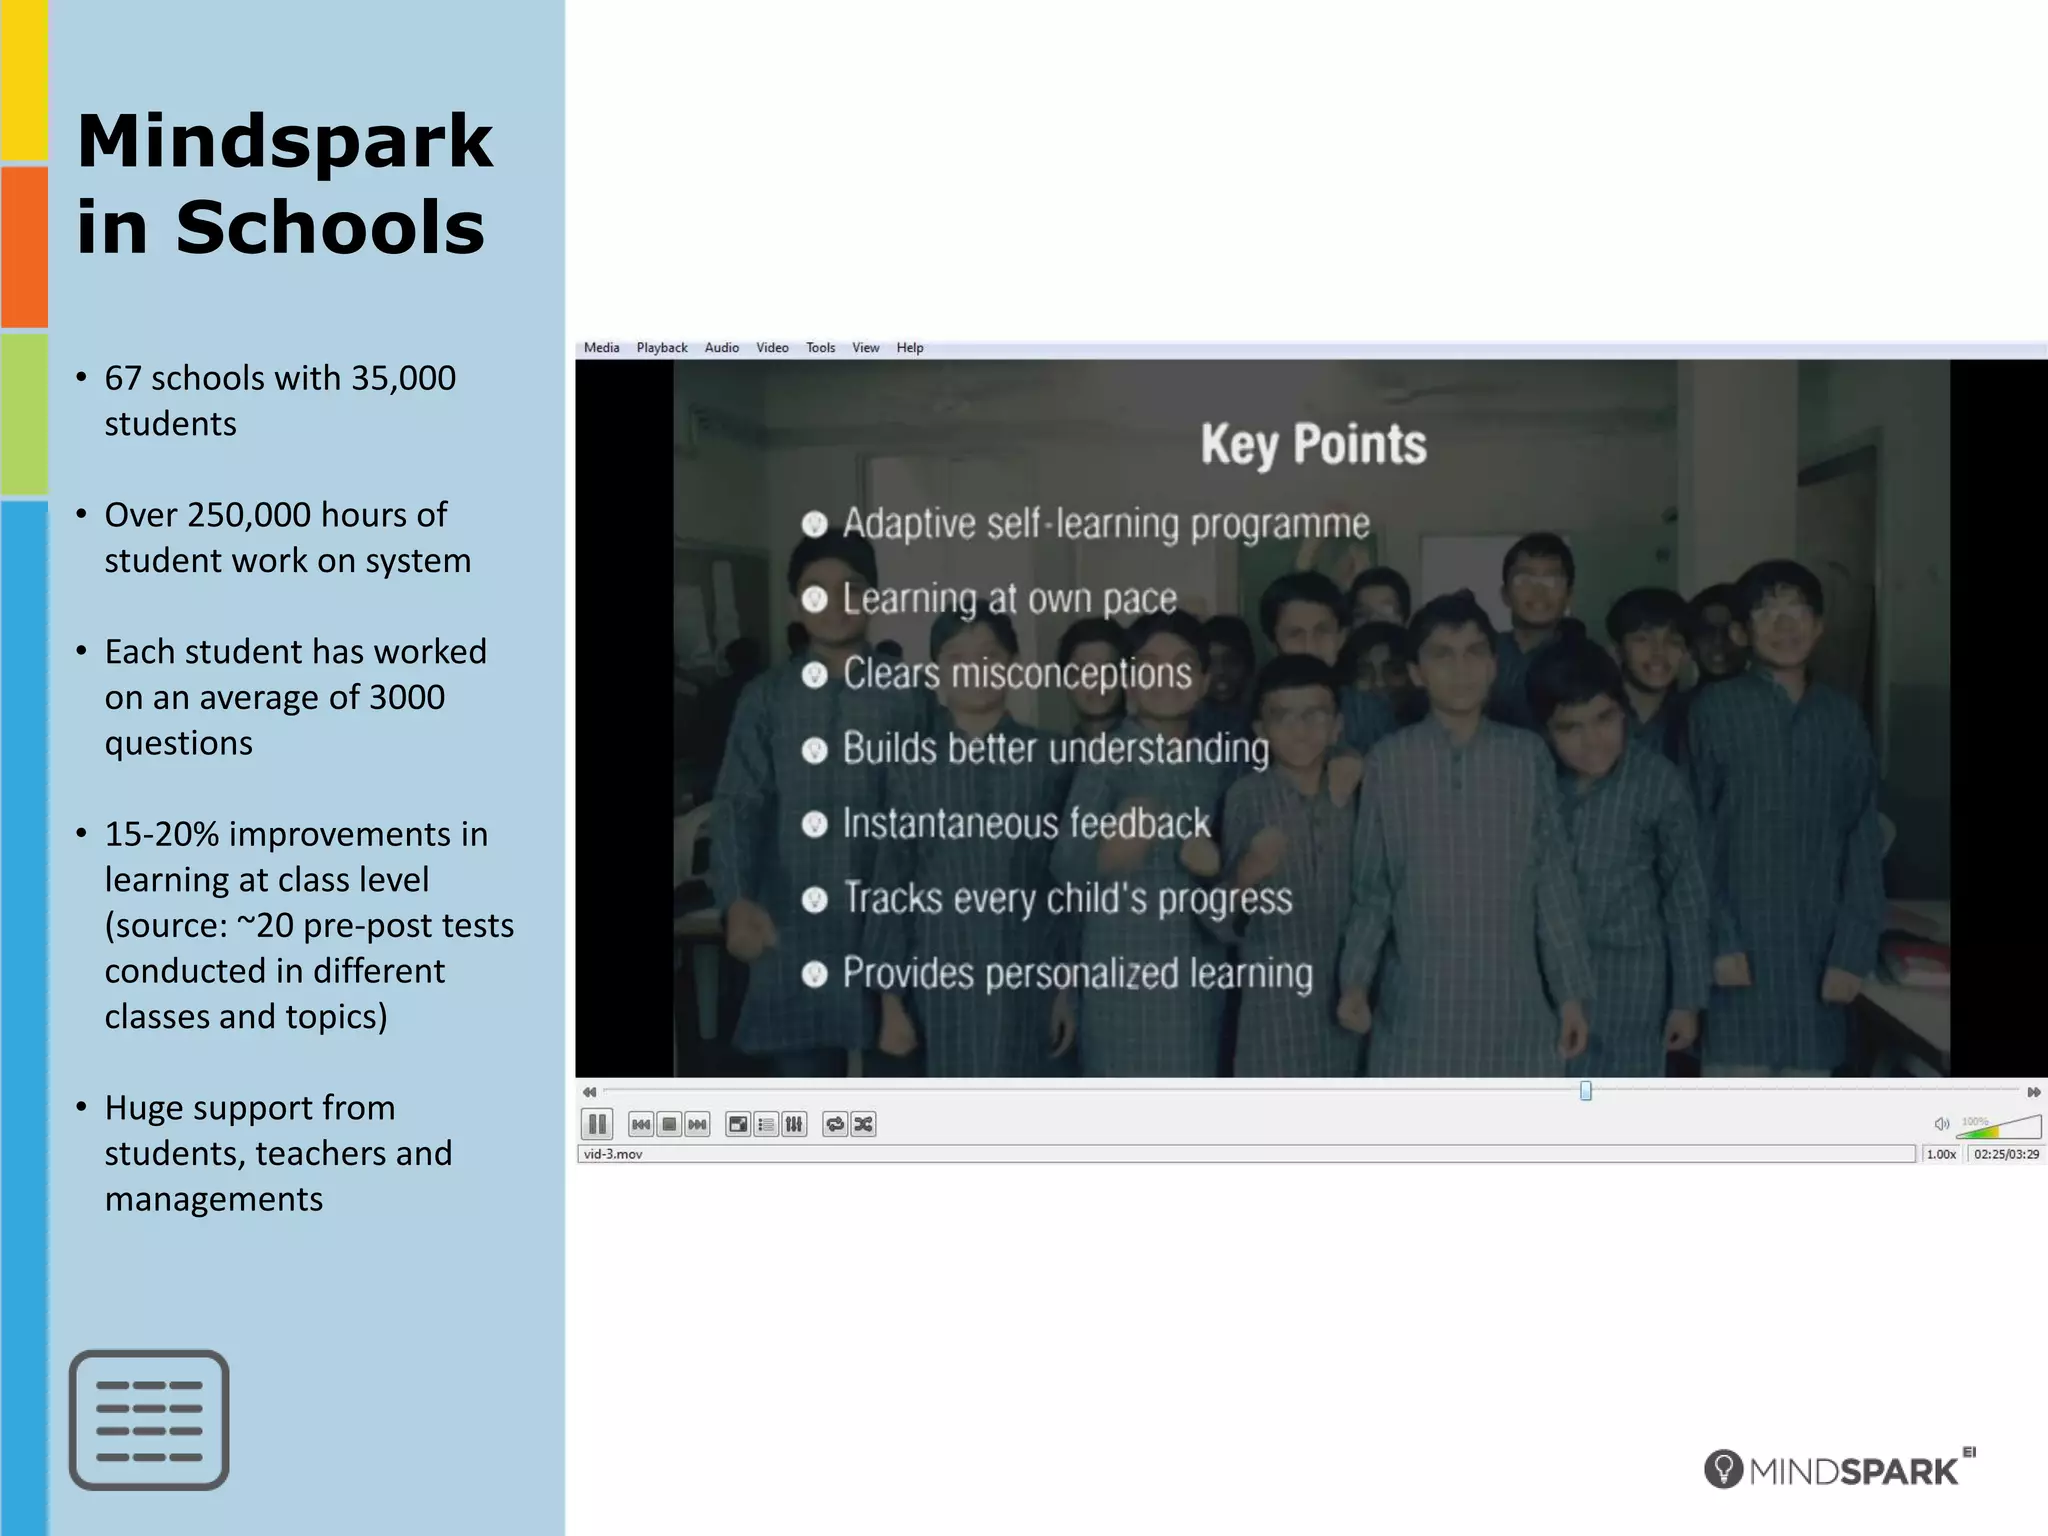Click the seek bar position handle

pos(1586,1091)
